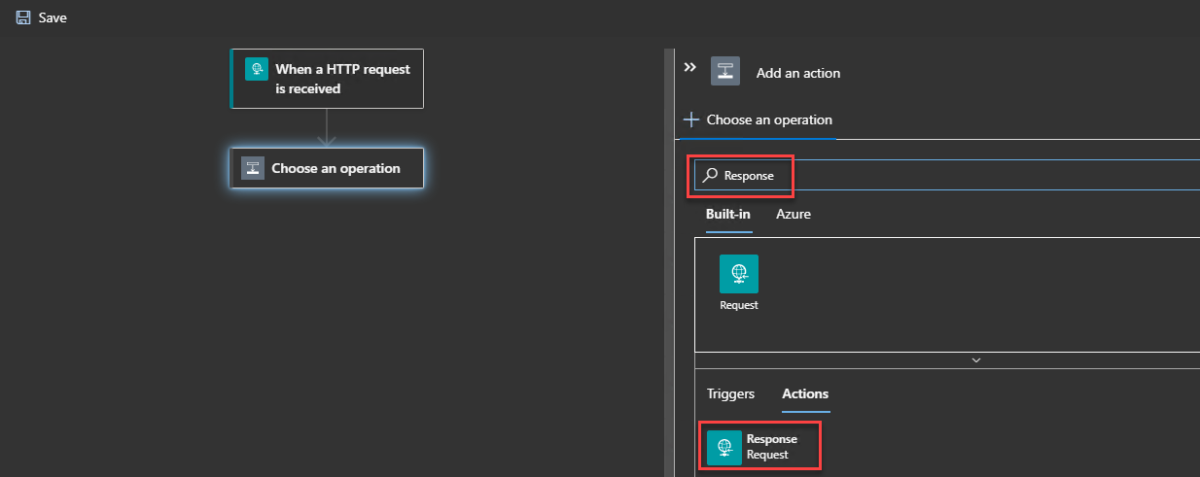Switch to the Built-in connectors tab
The height and width of the screenshot is (477, 1200).
click(x=728, y=214)
